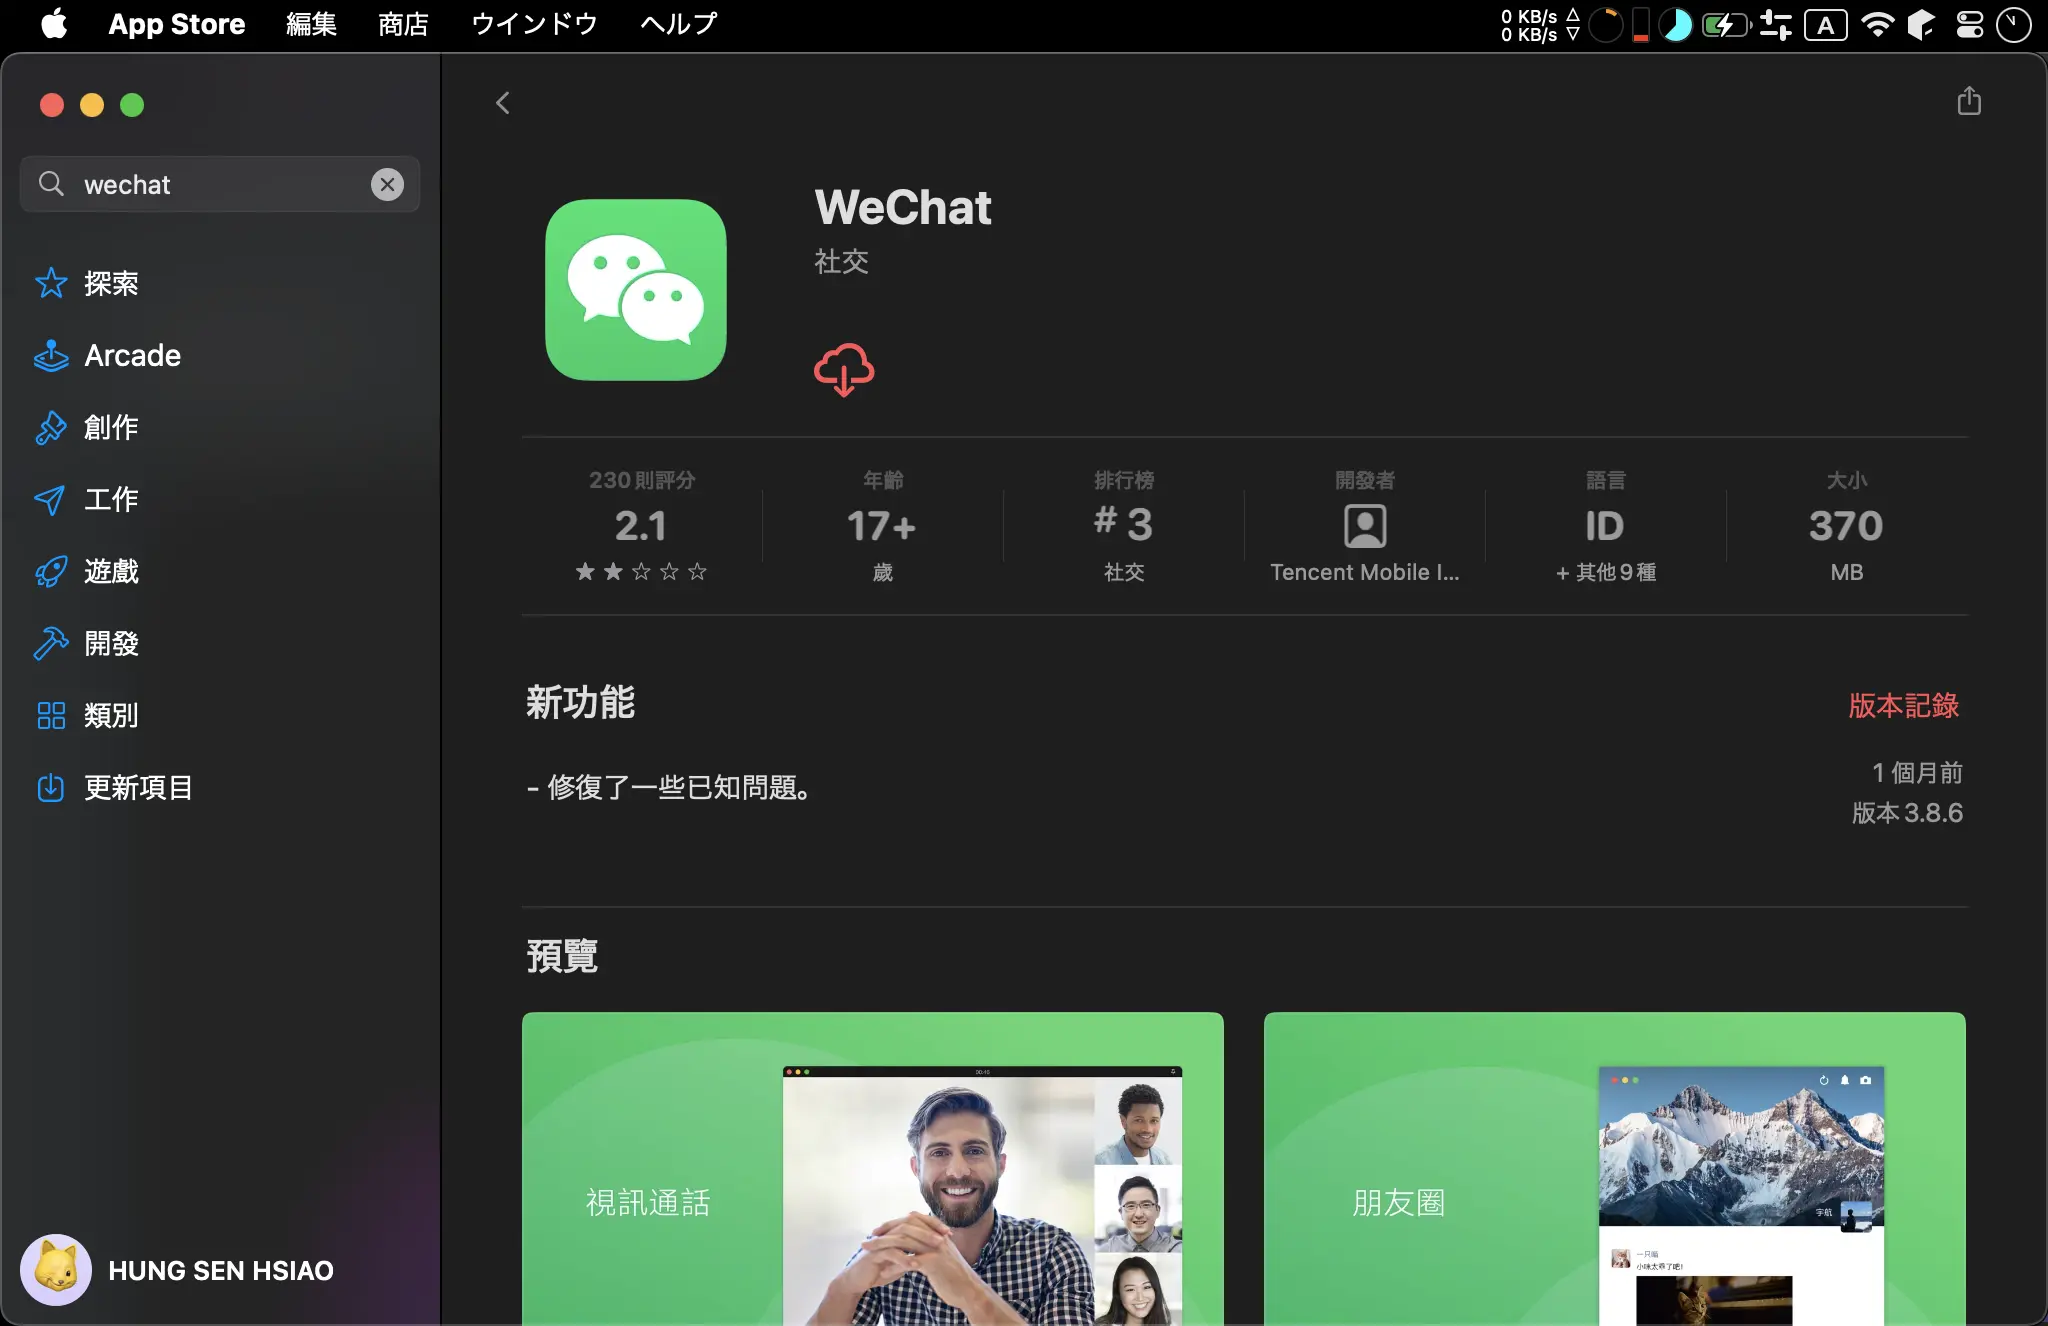Image resolution: width=2048 pixels, height=1326 pixels.
Task: Click the green WeChat app icon
Action: 636,290
